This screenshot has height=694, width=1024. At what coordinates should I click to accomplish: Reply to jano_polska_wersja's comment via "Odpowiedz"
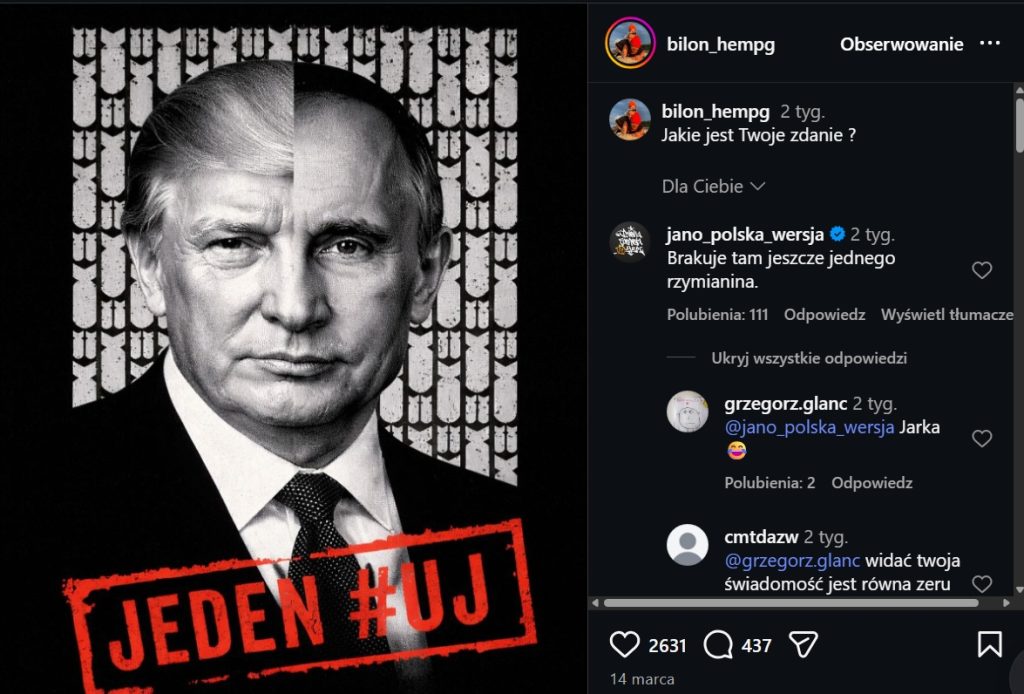tap(824, 314)
